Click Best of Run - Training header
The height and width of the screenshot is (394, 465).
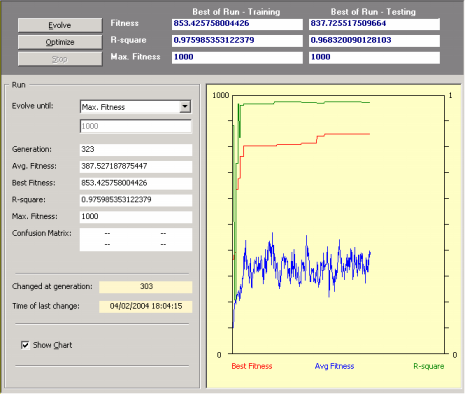coord(236,12)
